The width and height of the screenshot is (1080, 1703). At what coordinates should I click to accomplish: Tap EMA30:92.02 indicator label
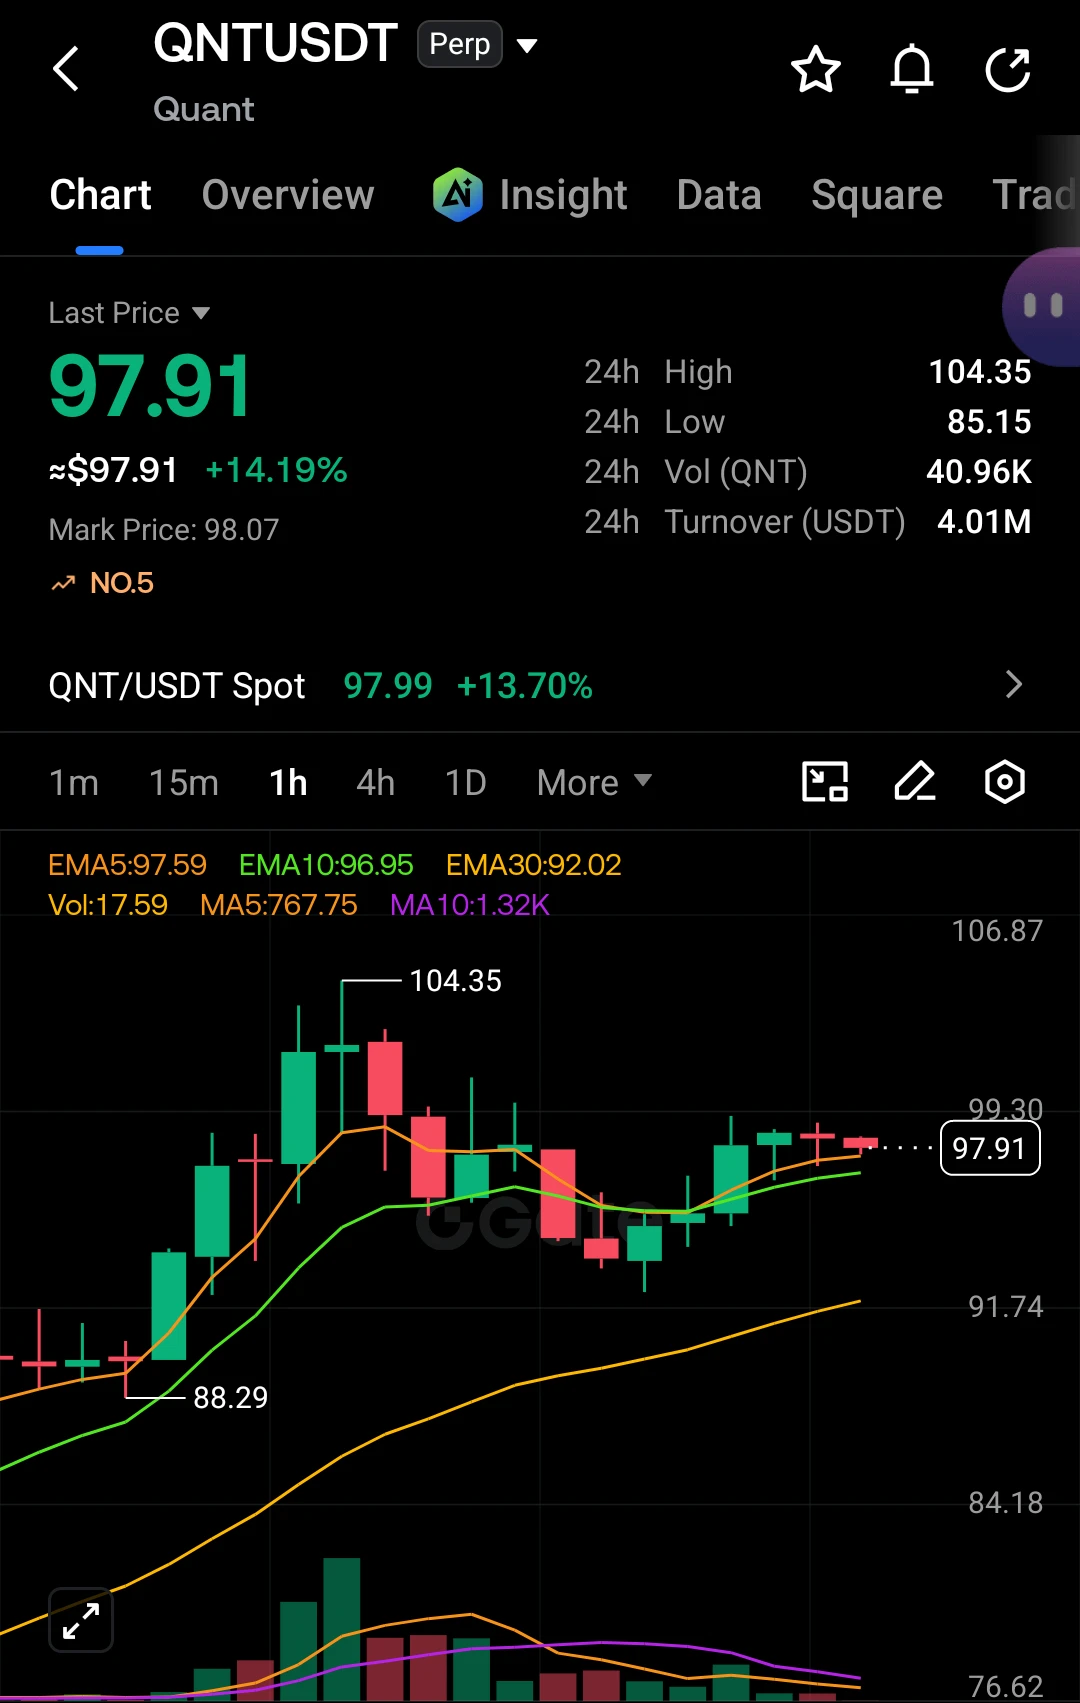click(x=534, y=864)
